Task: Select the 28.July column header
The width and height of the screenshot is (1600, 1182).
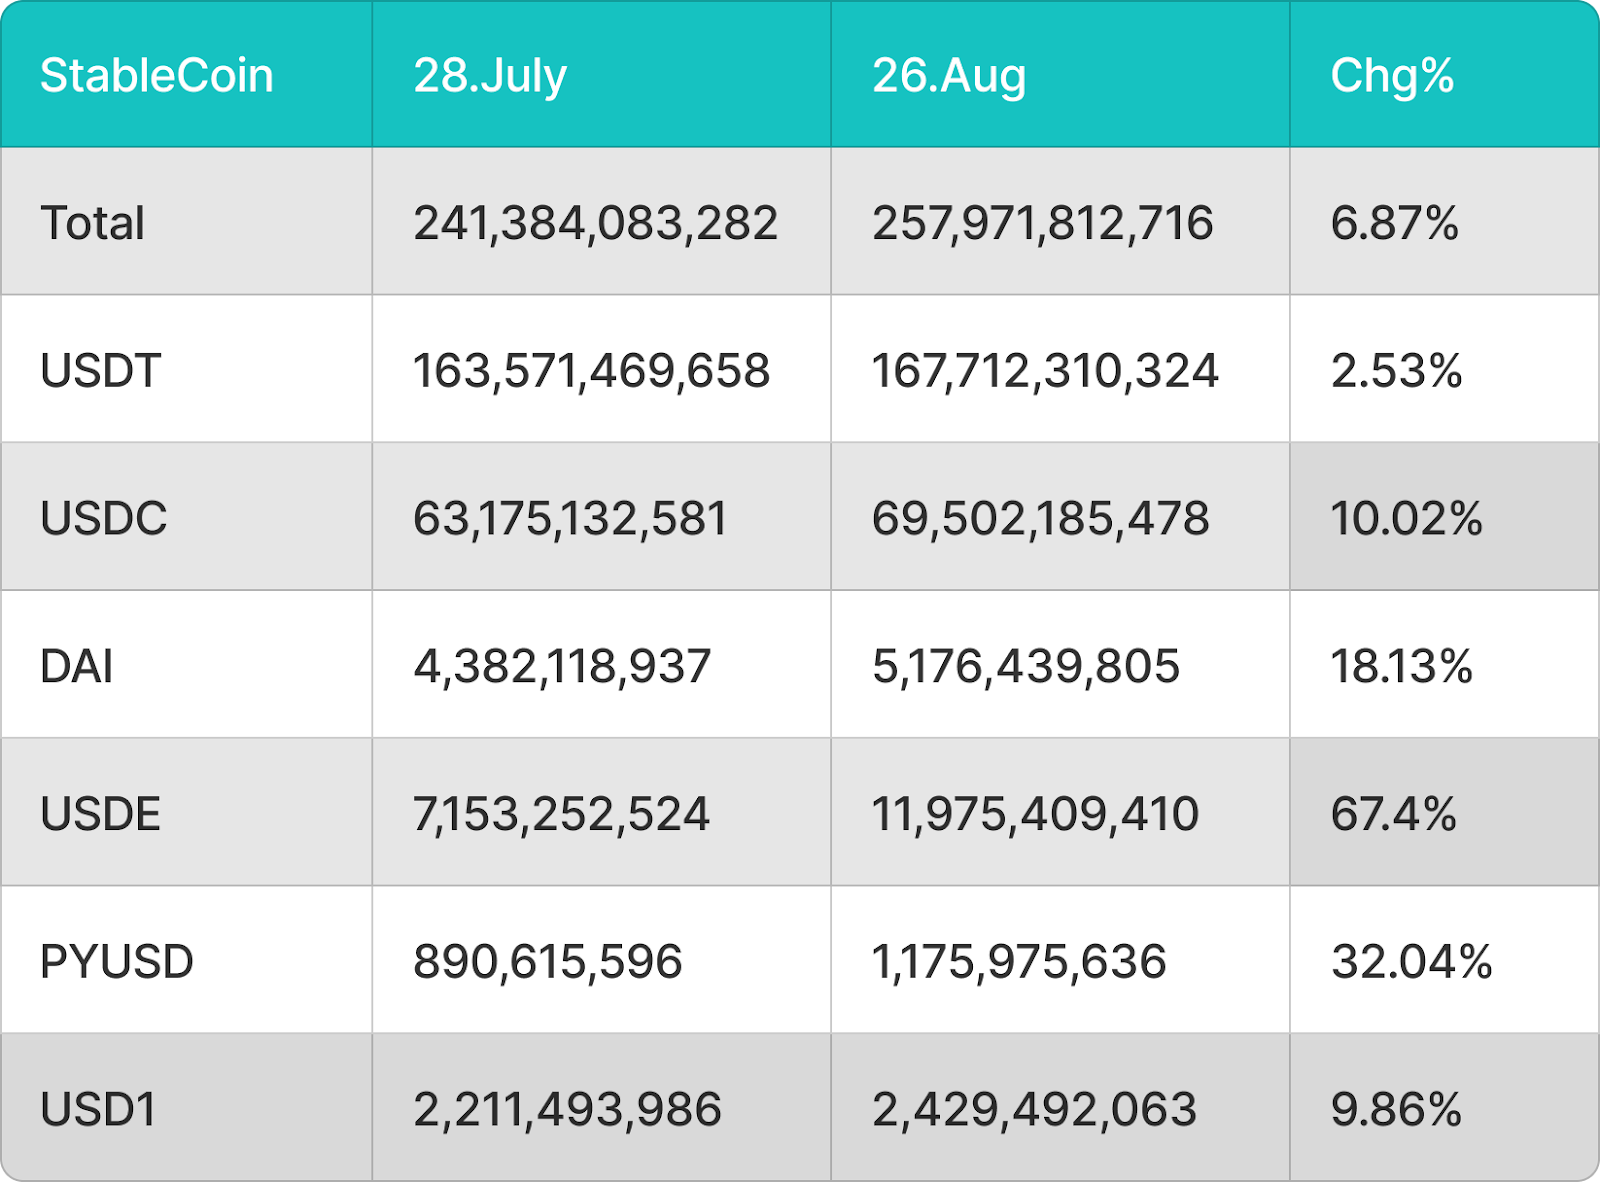Action: (490, 76)
